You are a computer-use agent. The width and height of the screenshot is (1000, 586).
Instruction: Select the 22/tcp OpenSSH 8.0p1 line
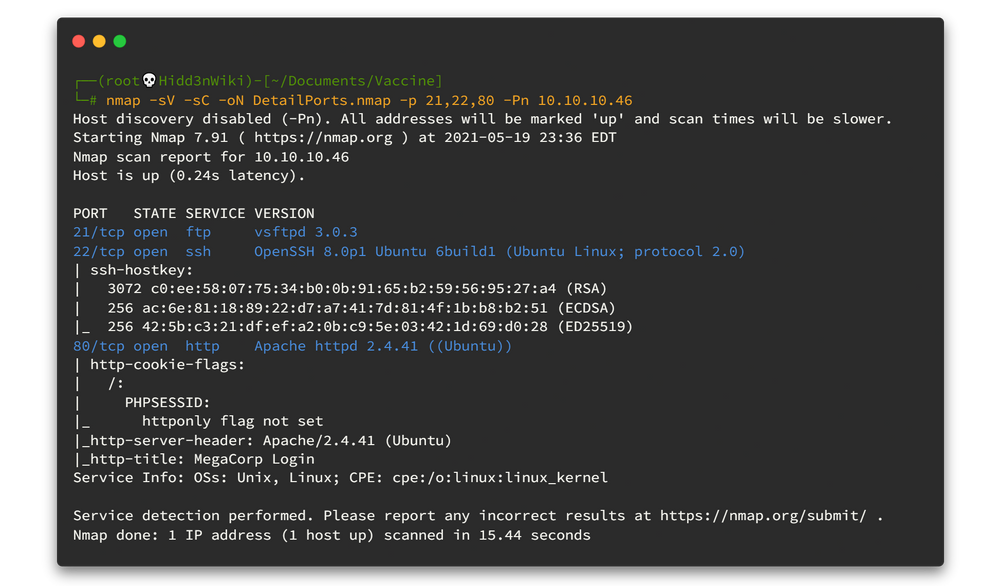point(409,251)
